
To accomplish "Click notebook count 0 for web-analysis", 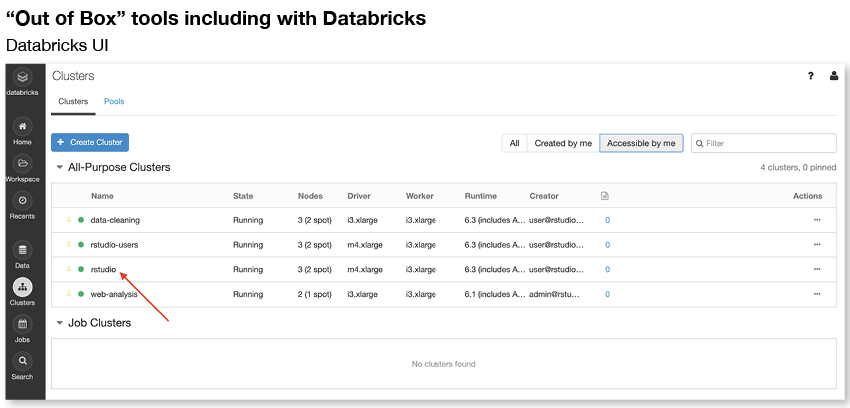I will 608,294.
